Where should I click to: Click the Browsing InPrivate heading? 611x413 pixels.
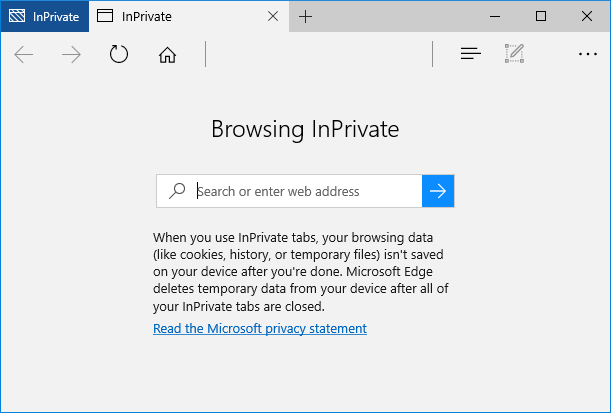click(x=305, y=129)
